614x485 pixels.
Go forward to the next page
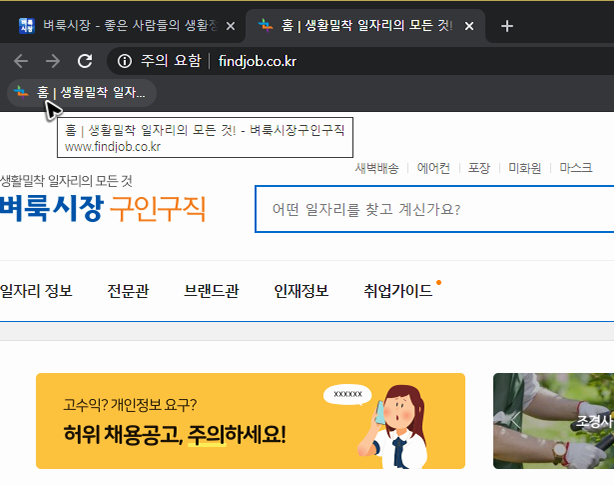point(53,61)
